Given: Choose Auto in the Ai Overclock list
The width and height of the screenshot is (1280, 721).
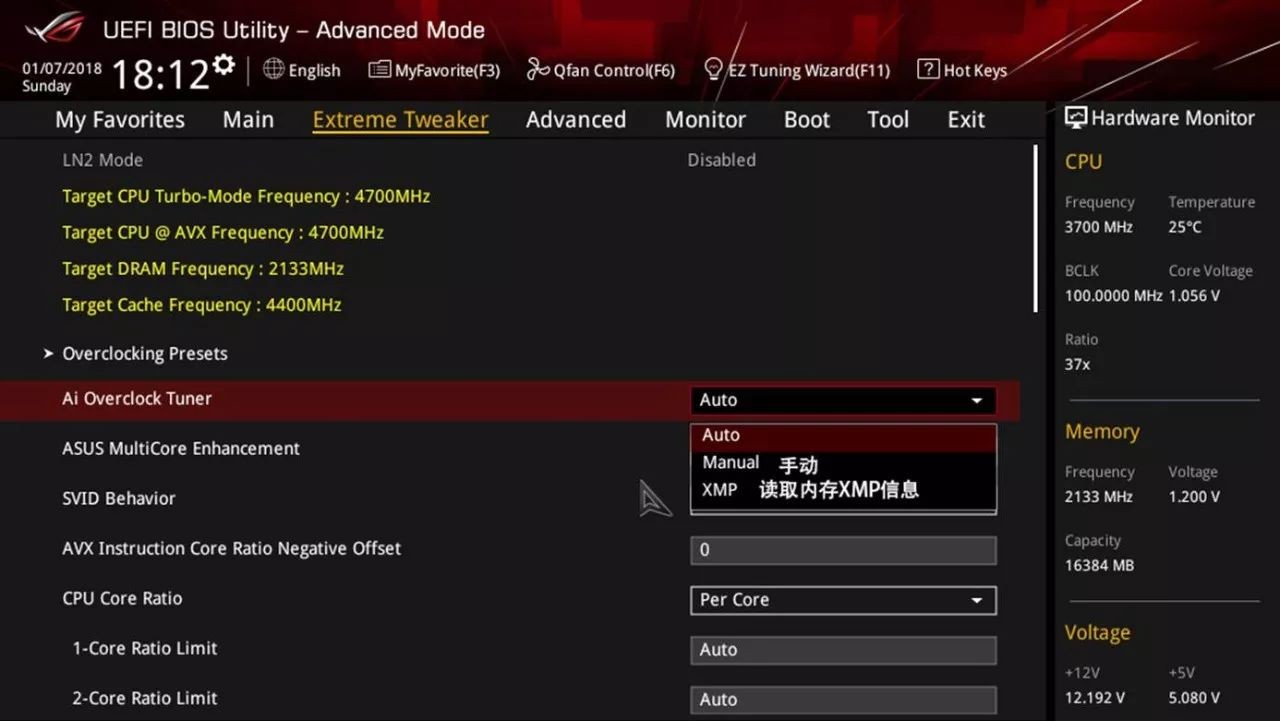Looking at the screenshot, I should (843, 436).
